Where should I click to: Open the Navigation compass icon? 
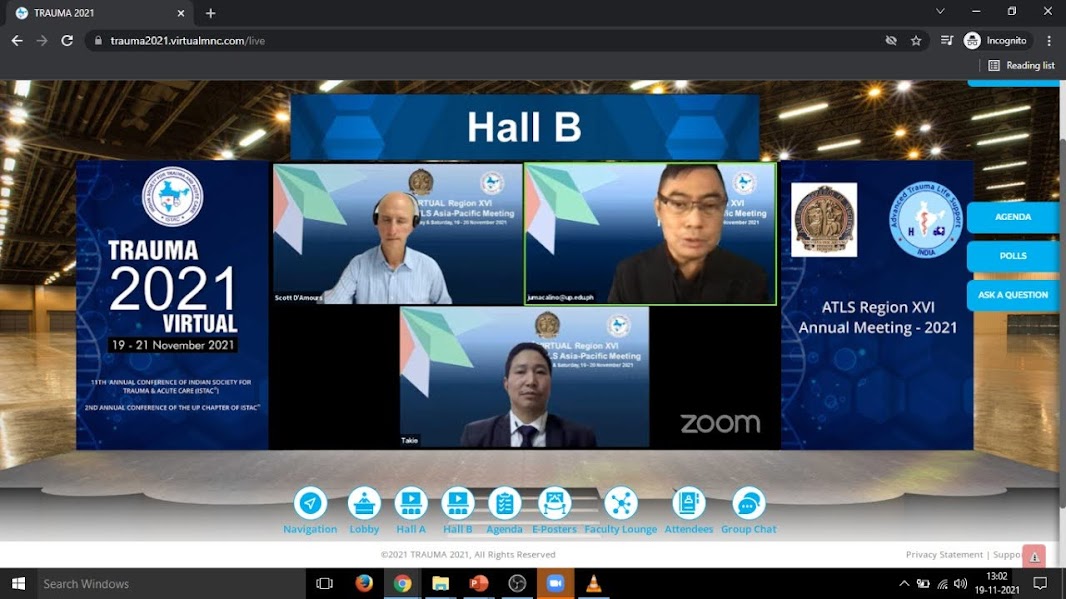point(310,503)
